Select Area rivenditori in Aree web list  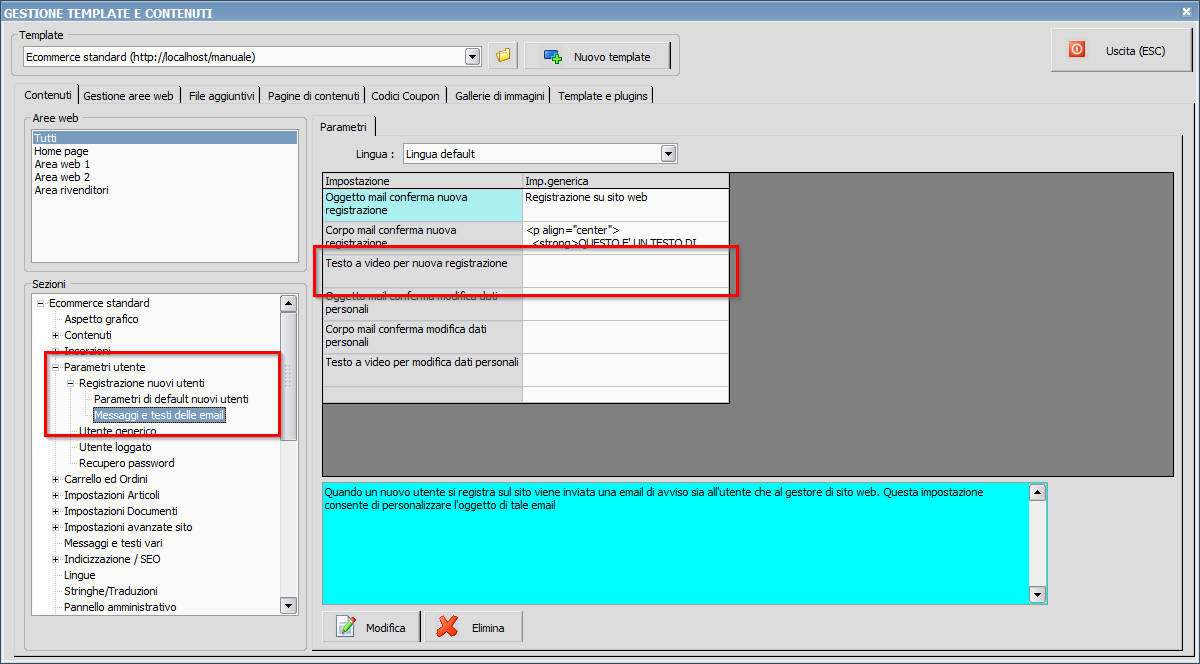tap(71, 190)
